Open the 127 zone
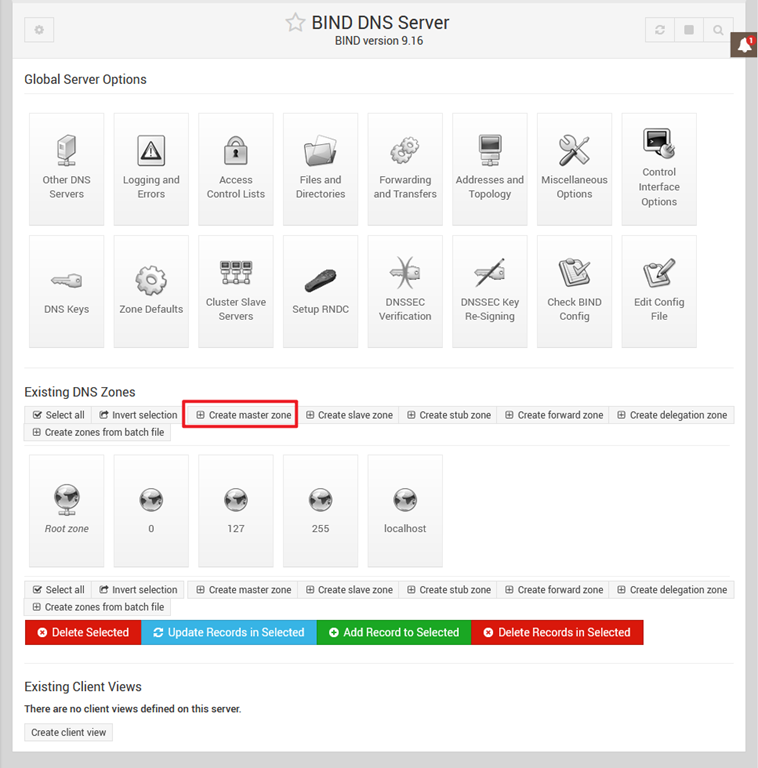The width and height of the screenshot is (758, 768). (x=236, y=510)
